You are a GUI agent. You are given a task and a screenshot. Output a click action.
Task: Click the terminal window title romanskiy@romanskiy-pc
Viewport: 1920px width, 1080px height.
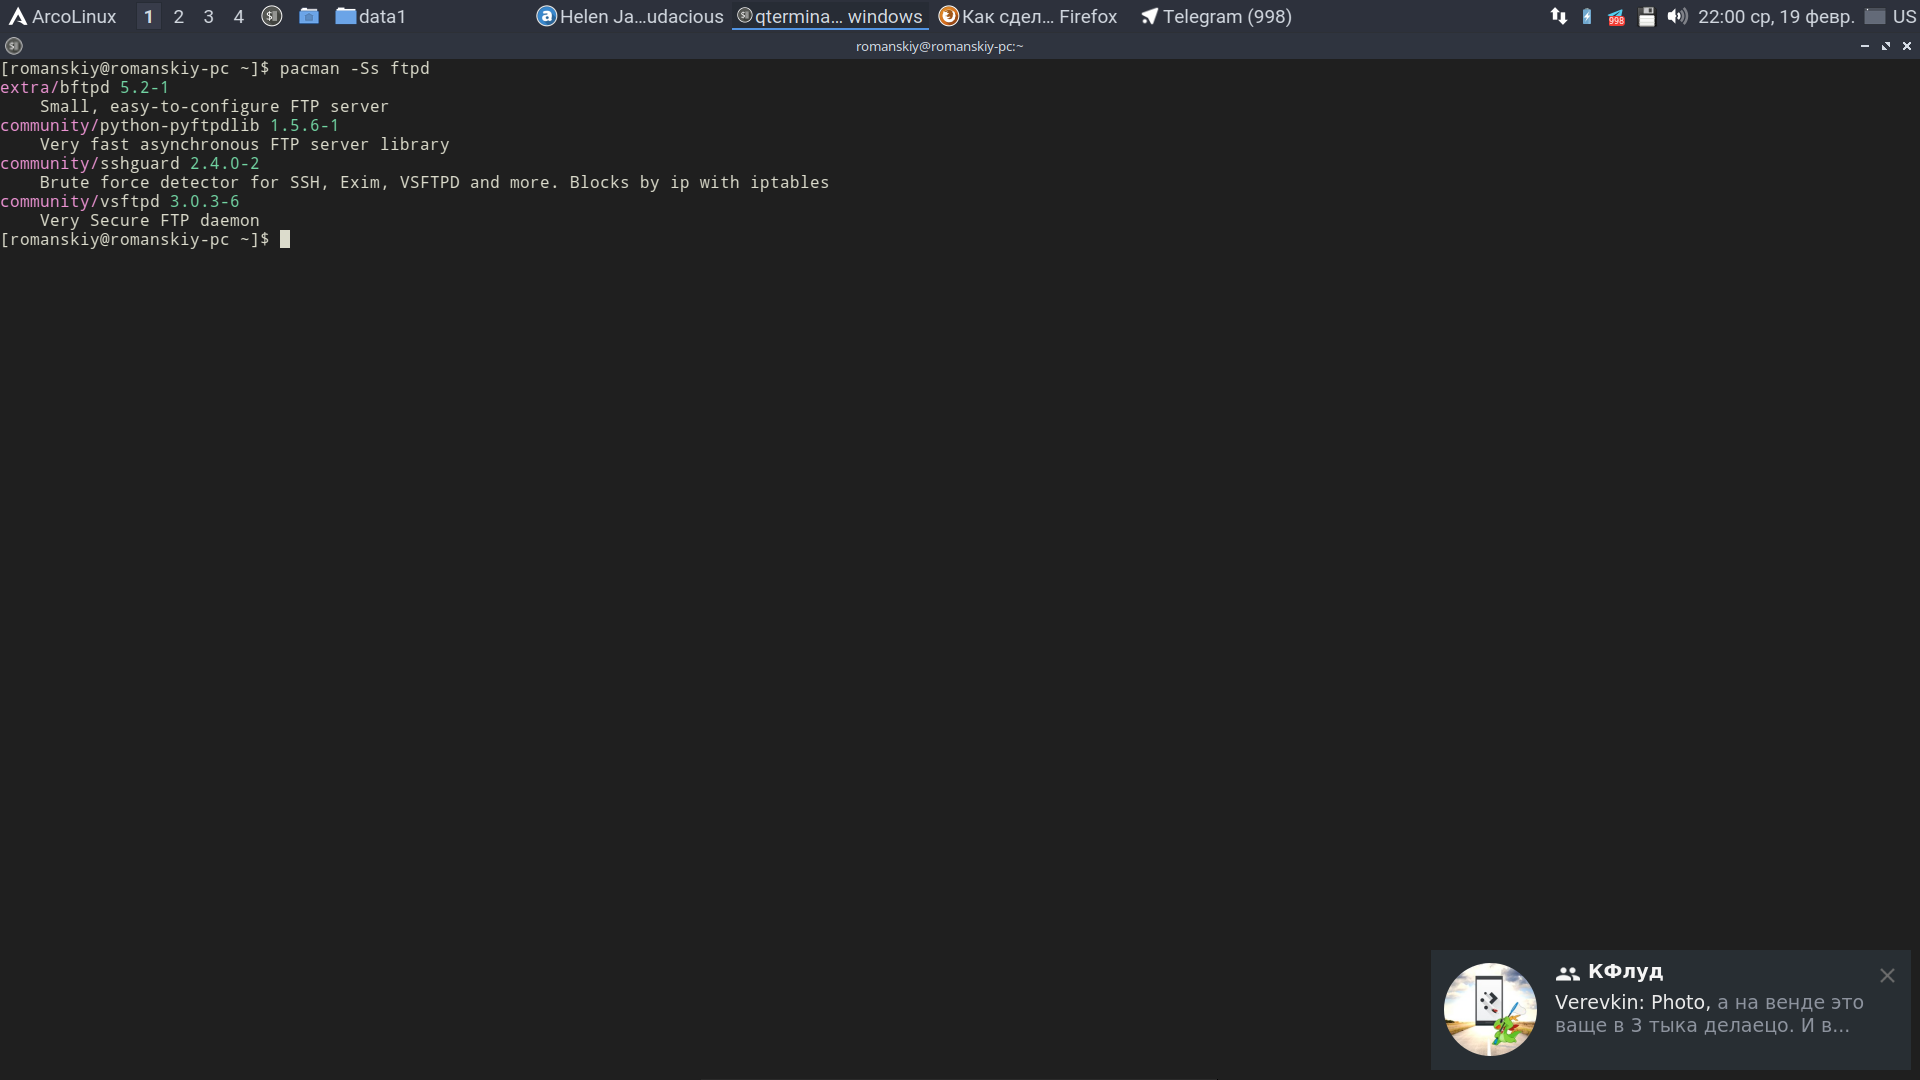coord(939,46)
